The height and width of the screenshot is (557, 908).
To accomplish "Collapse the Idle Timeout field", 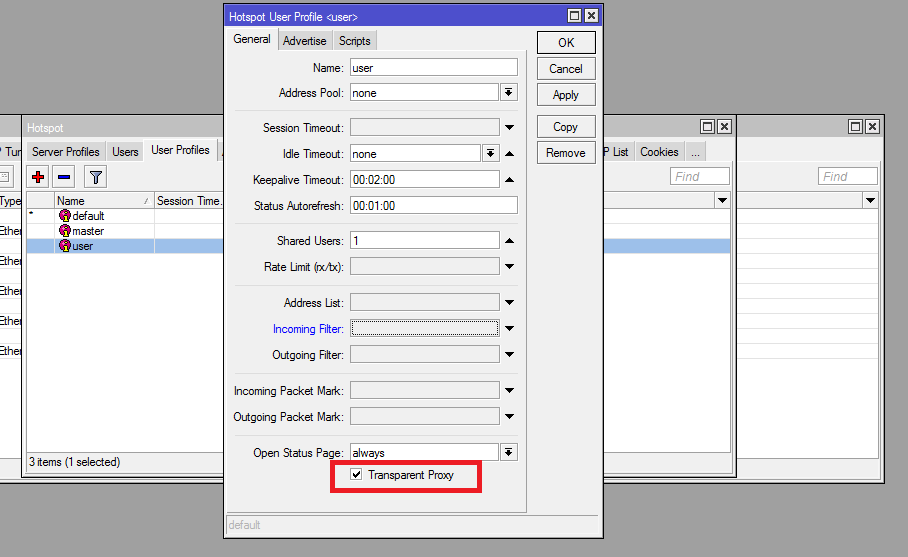I will (x=510, y=153).
